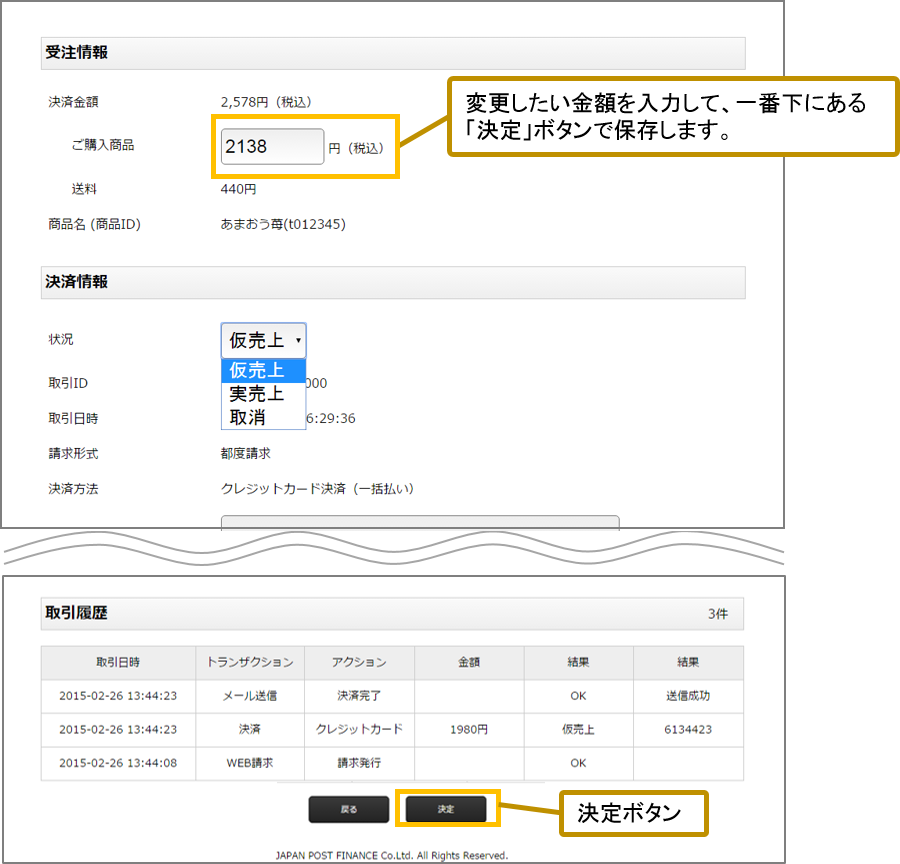Click the 取引日時 column header
The width and height of the screenshot is (900, 864).
coord(118,662)
